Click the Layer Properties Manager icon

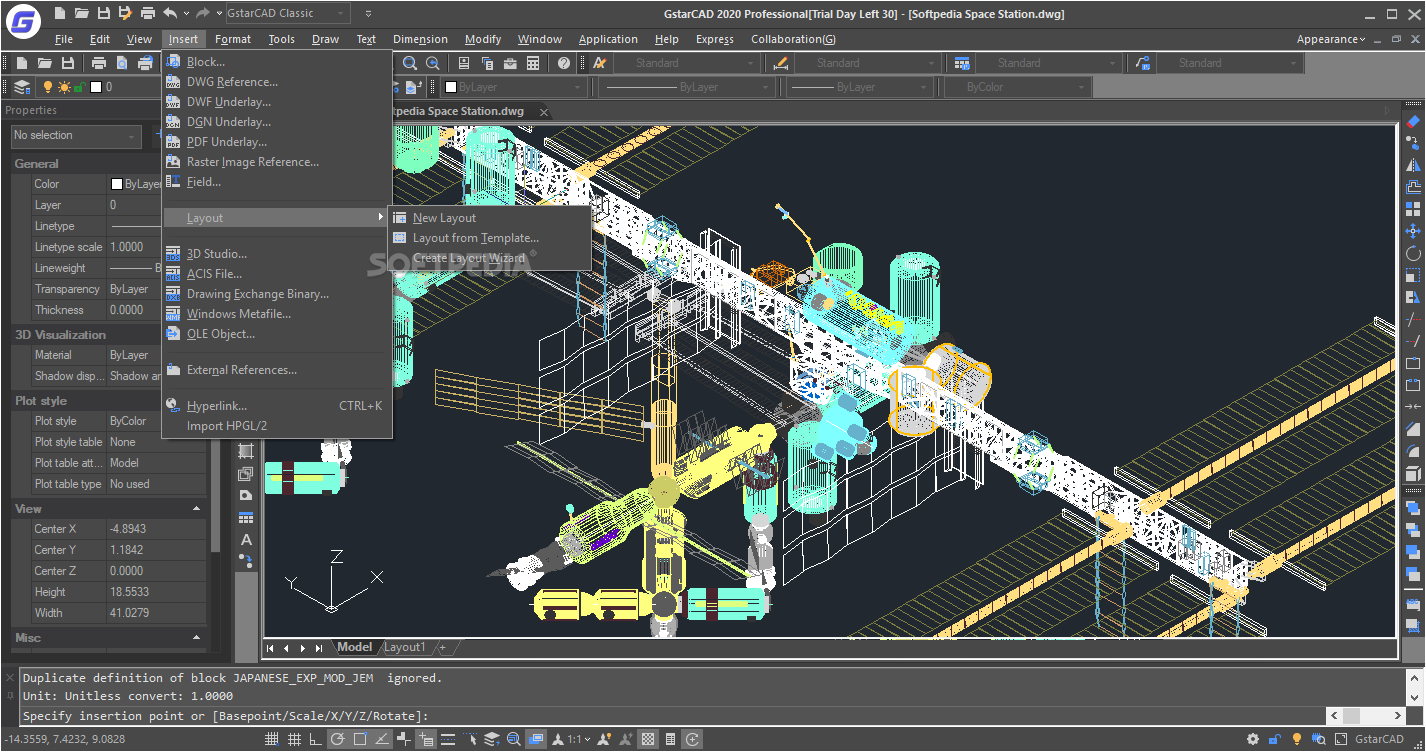point(22,87)
